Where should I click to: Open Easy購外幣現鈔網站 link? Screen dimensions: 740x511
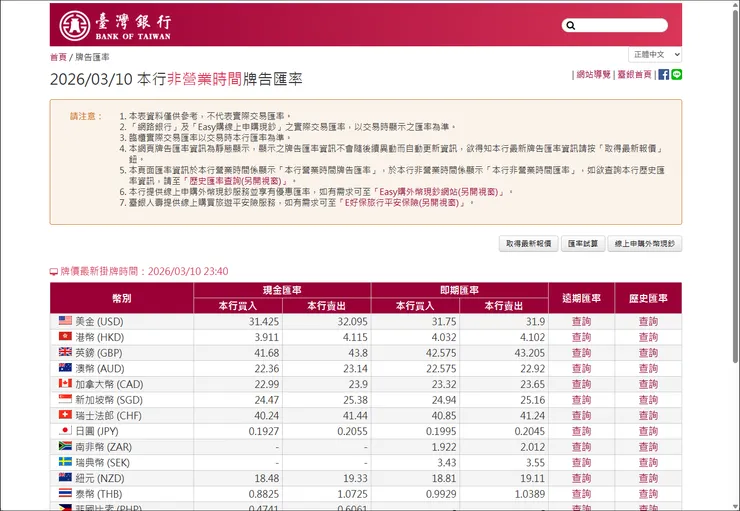[439, 192]
